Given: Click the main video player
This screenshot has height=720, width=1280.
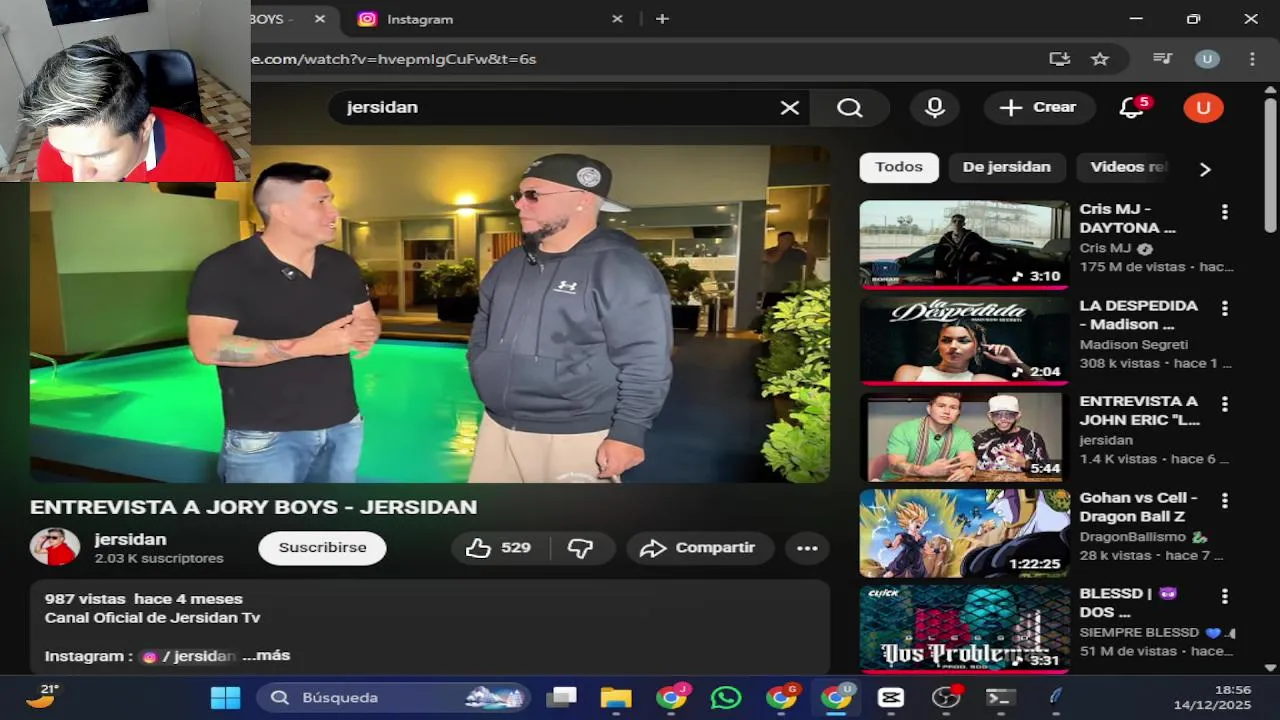Looking at the screenshot, I should pos(430,314).
